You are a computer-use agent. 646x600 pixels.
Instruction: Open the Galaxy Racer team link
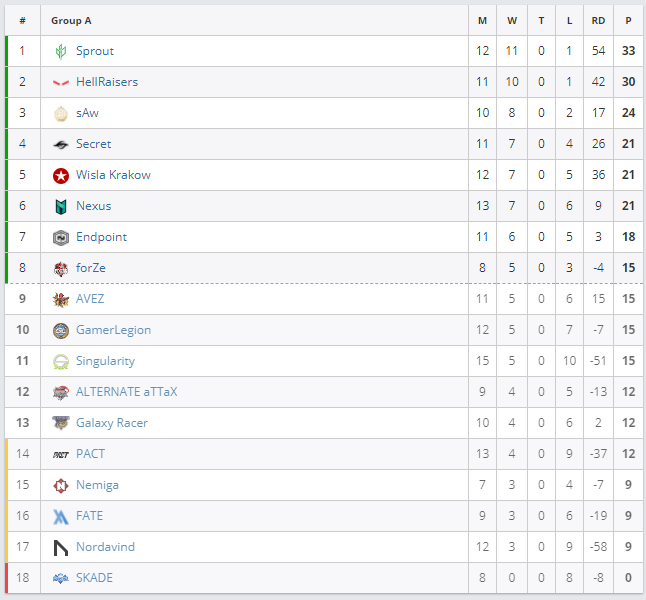point(111,423)
